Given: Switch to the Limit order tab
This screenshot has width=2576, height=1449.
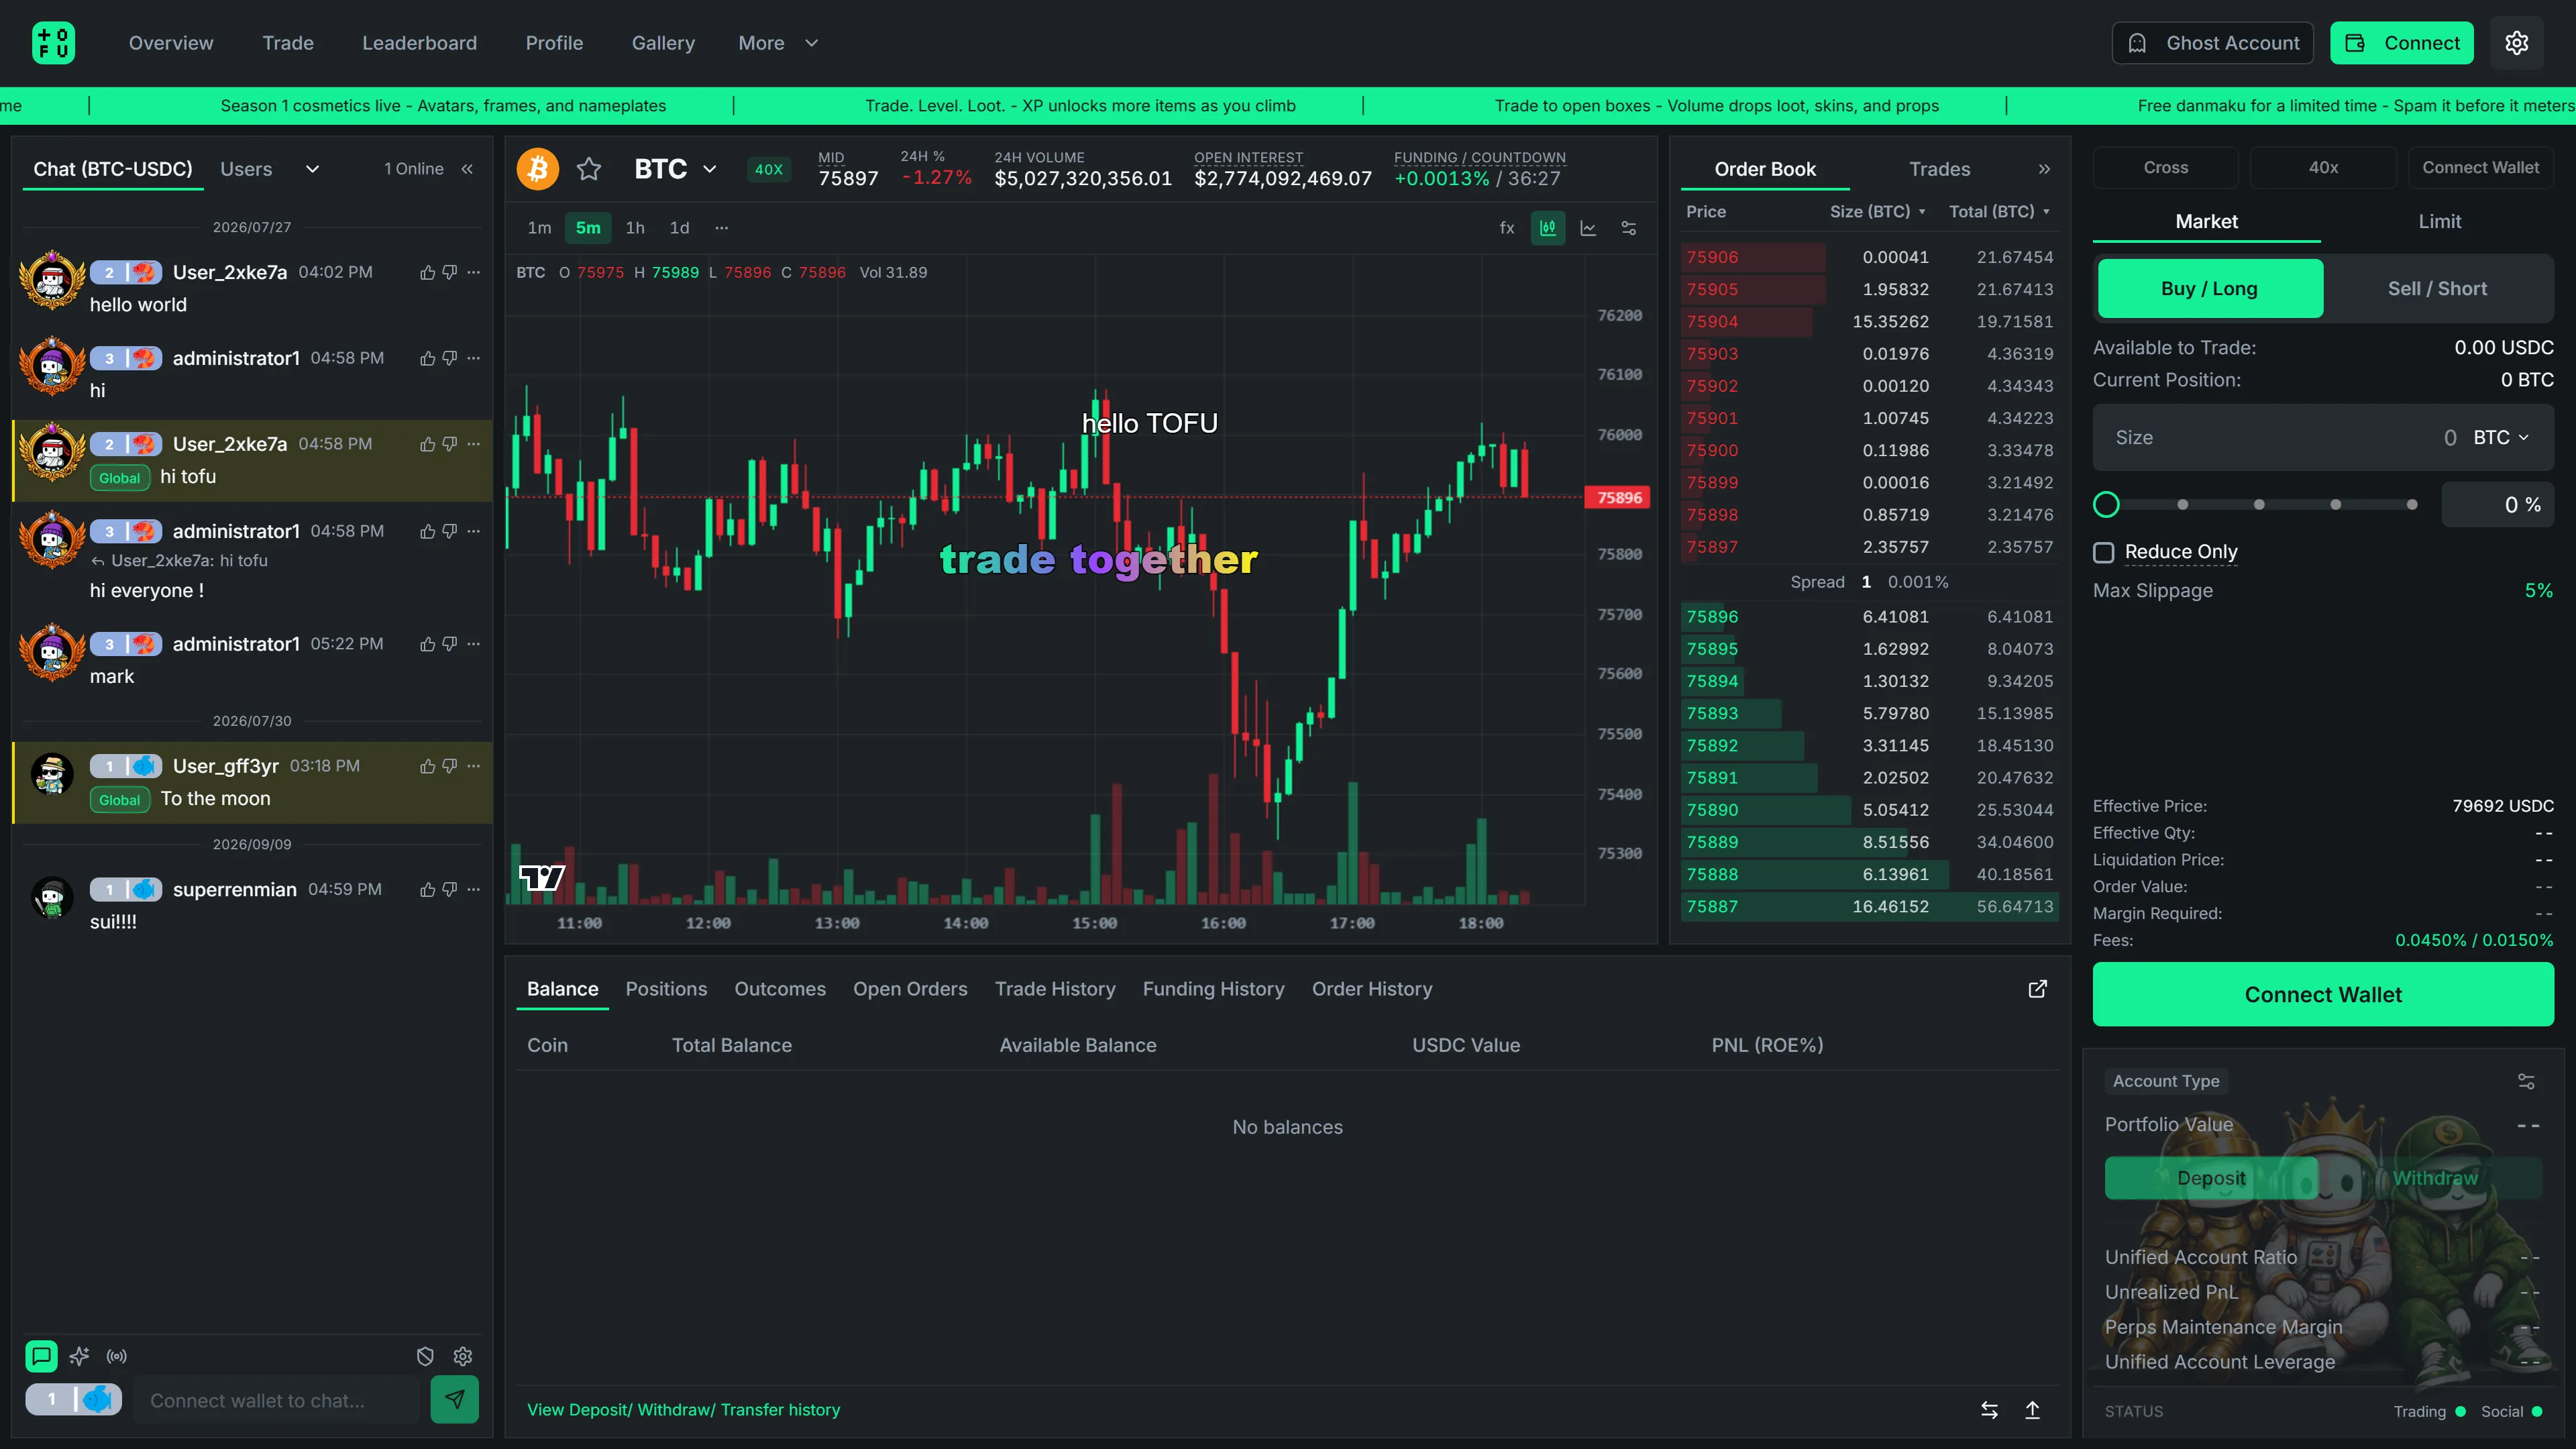Looking at the screenshot, I should 2439,221.
